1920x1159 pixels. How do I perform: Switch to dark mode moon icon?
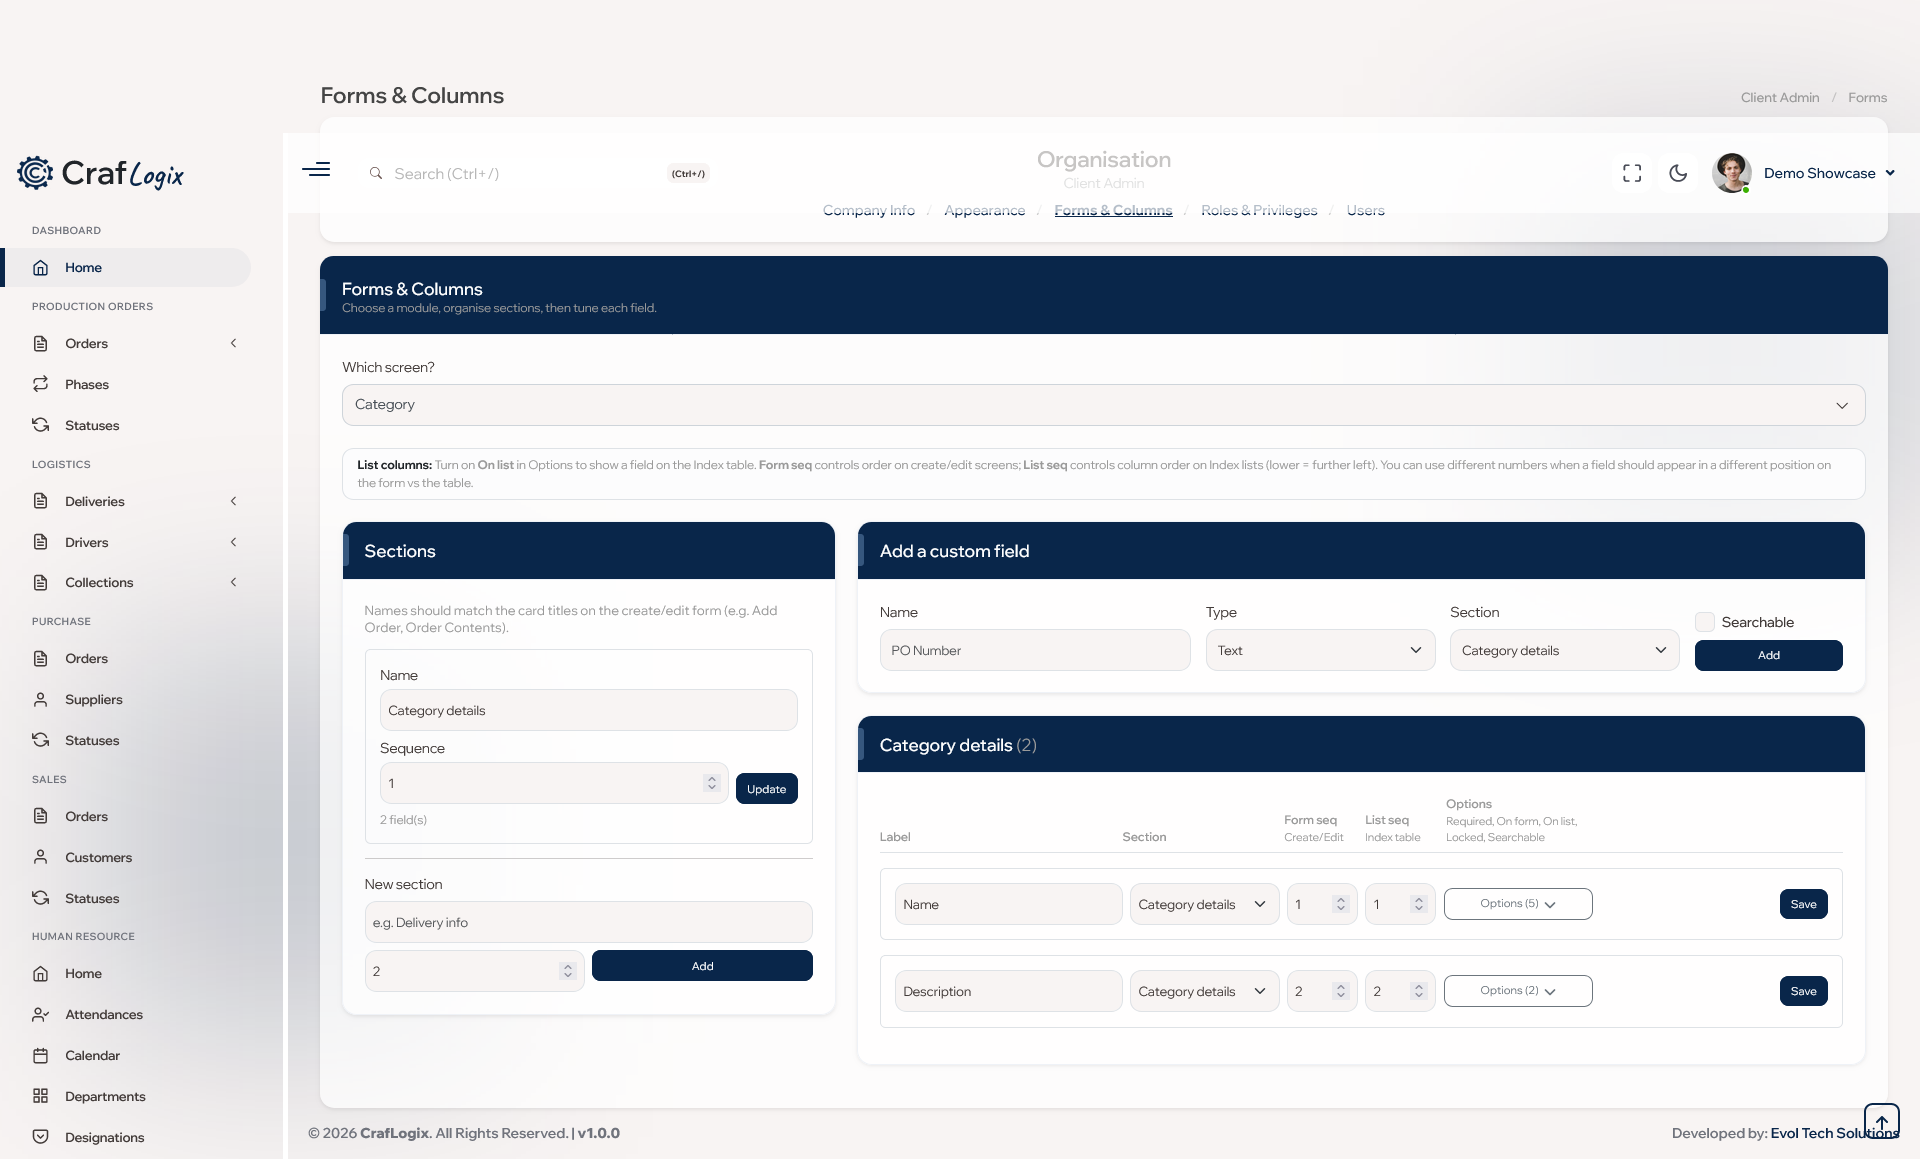[1678, 173]
